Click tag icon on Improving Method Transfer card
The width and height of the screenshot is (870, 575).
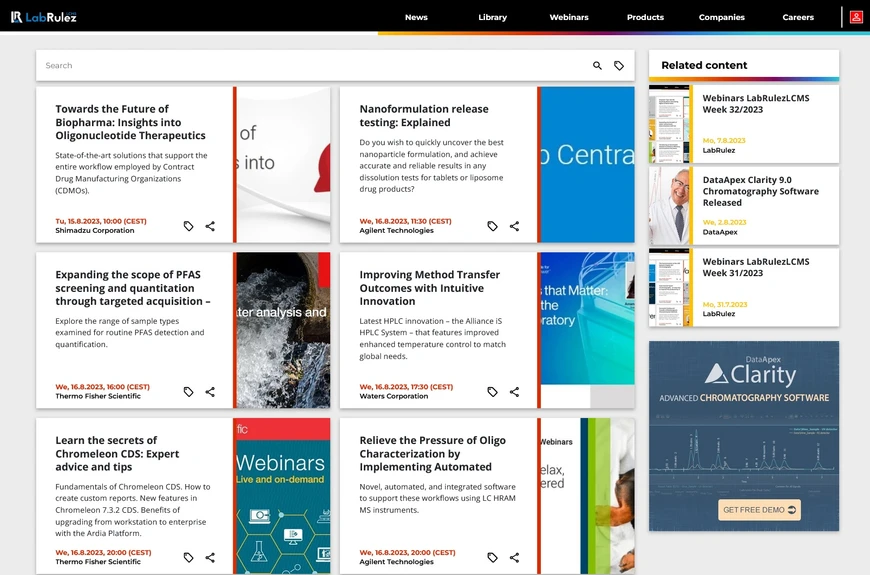(x=492, y=392)
